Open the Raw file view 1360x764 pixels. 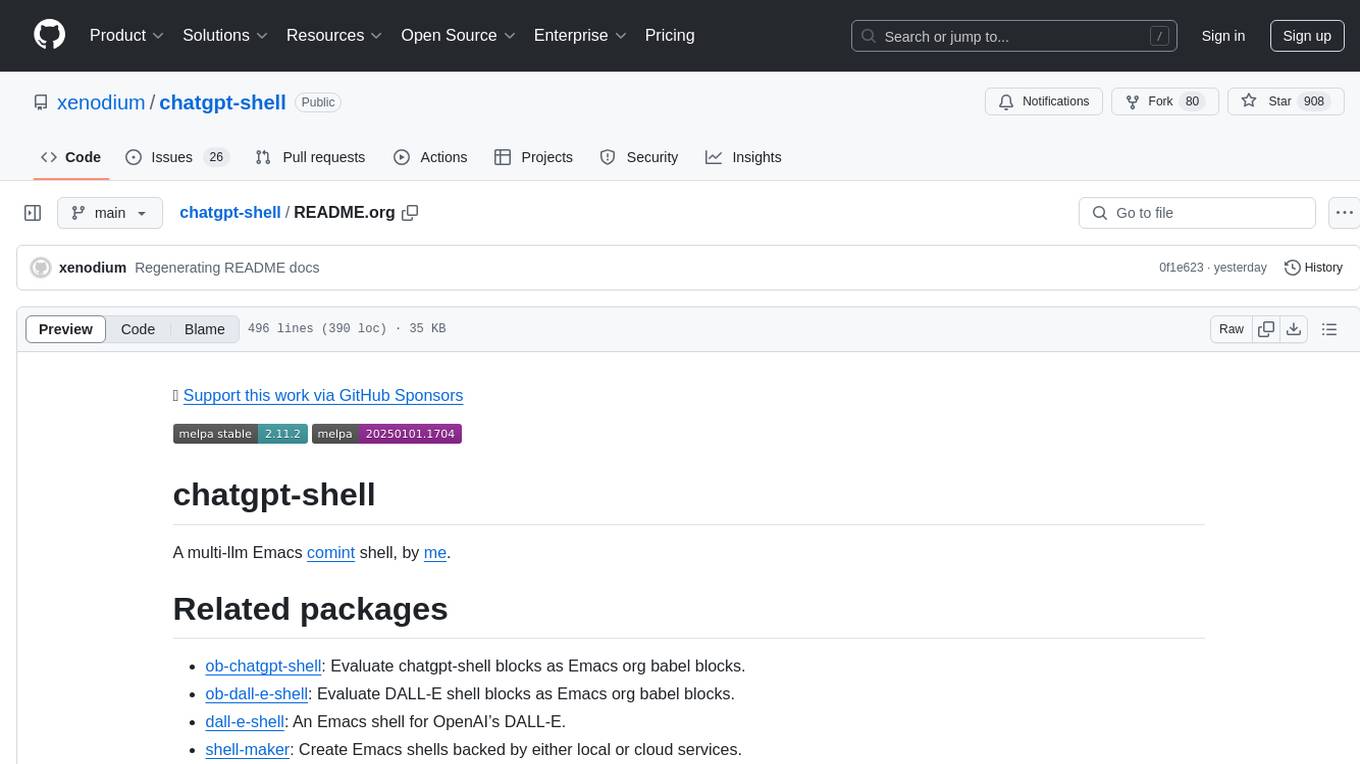pos(1231,329)
